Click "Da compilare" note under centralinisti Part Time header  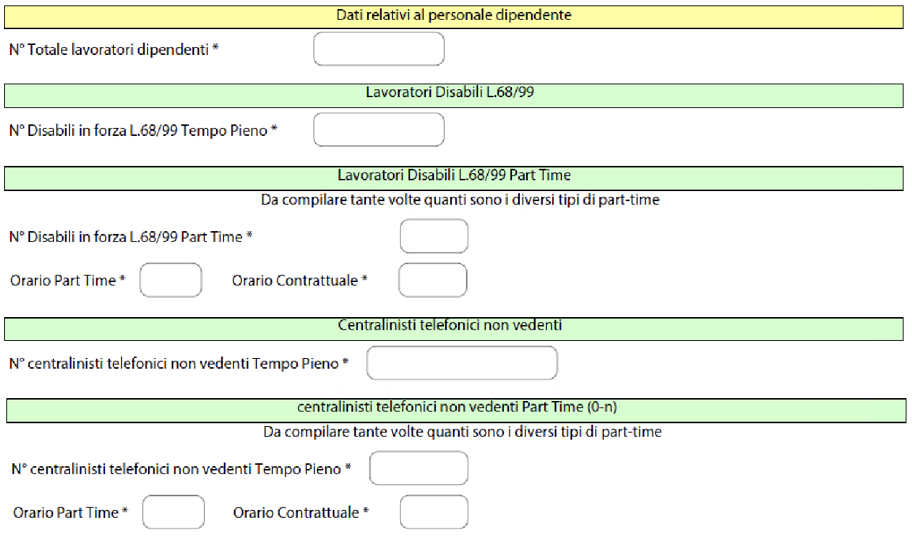[461, 432]
